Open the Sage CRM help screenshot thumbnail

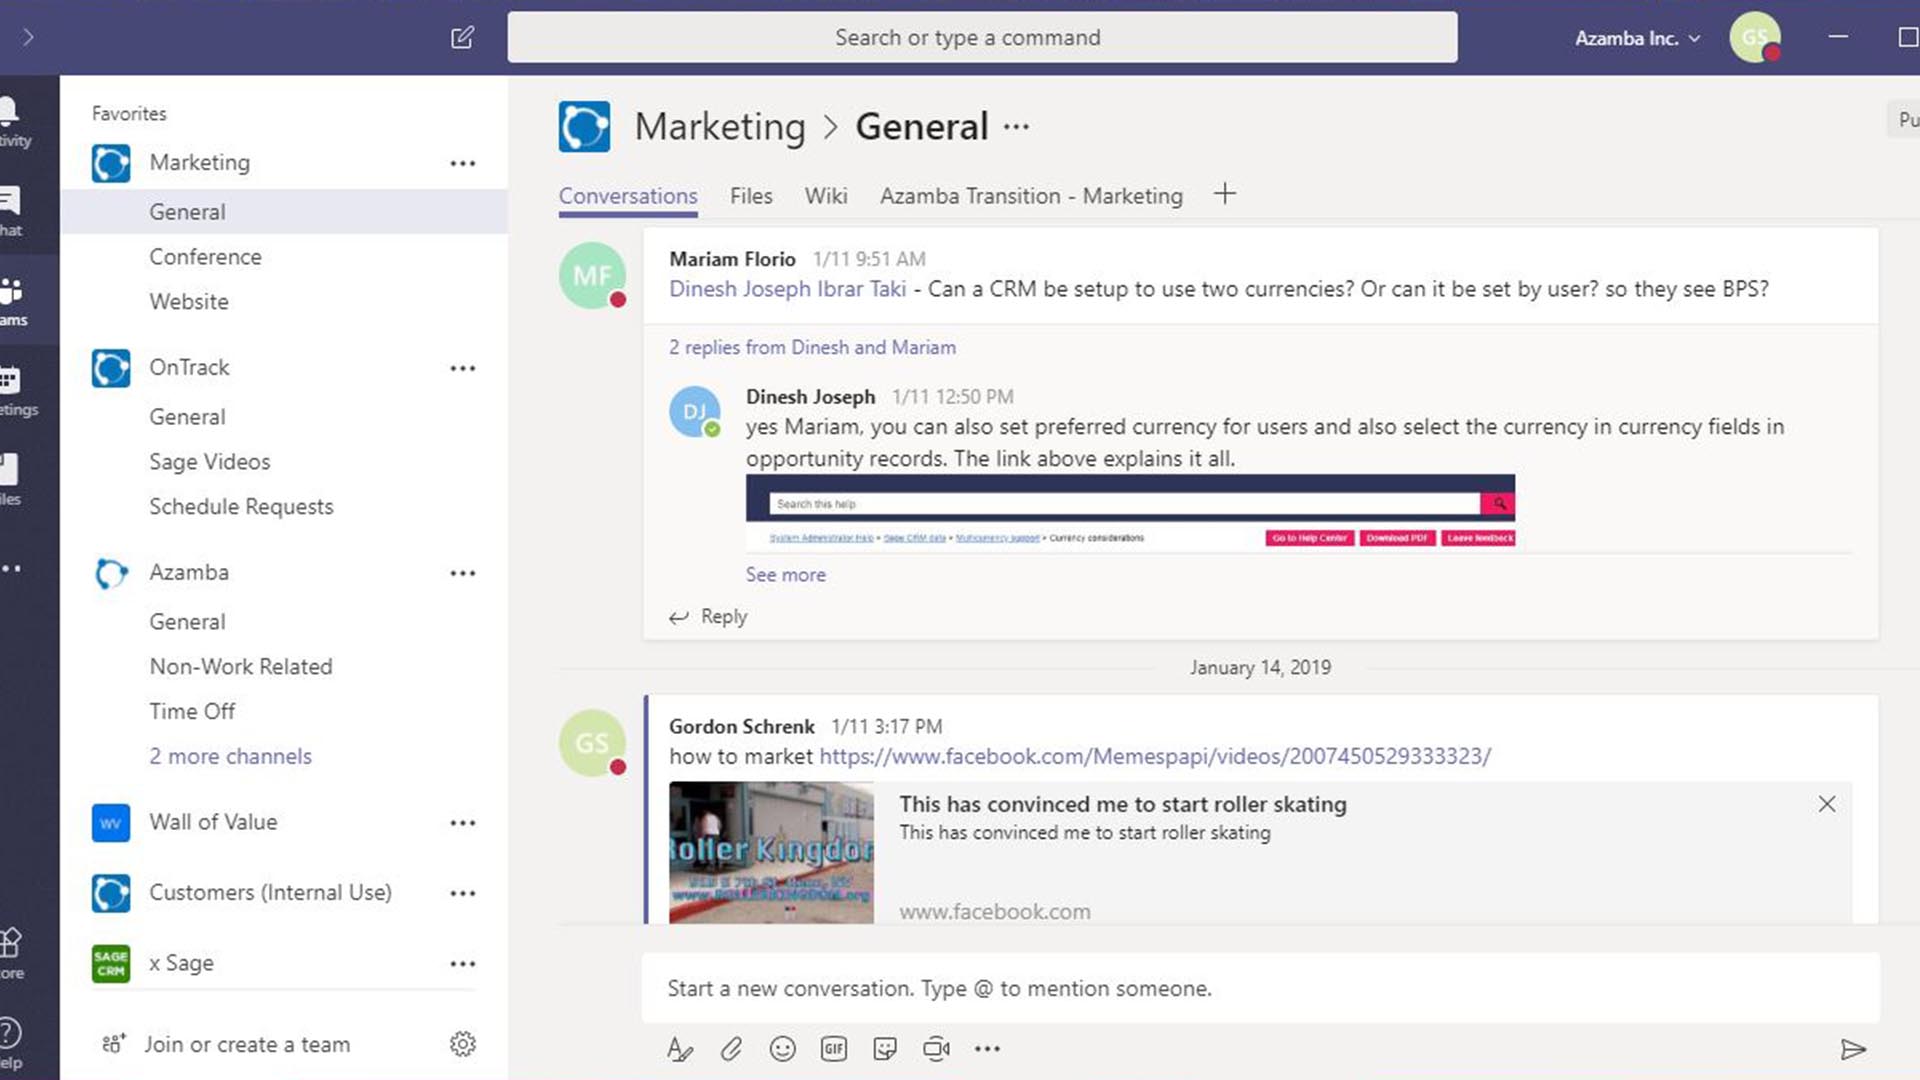point(1130,512)
